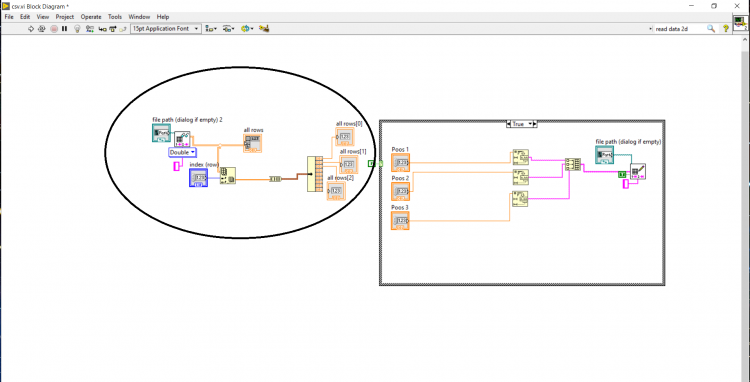Open the File menu
Viewport: 750px width, 382px height.
point(9,17)
